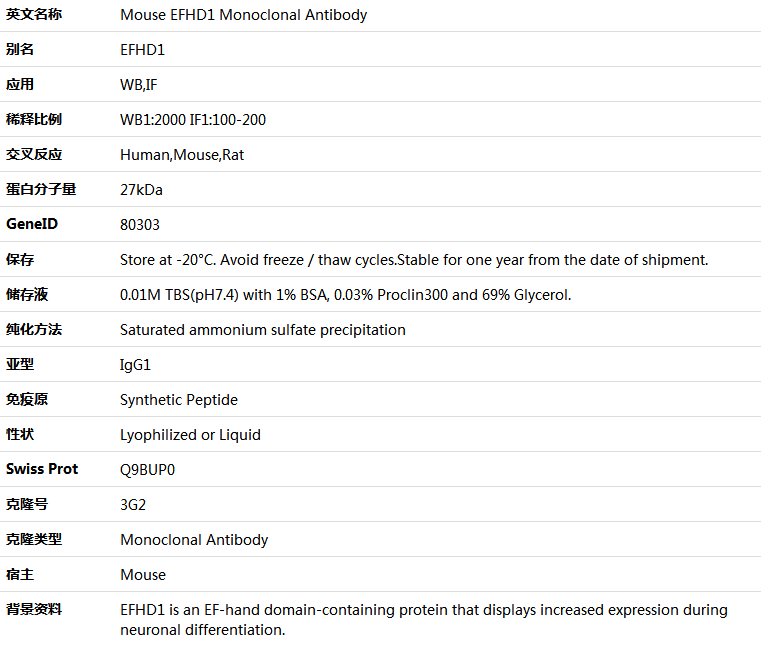763x646 pixels.
Task: Click the product name Mouse EFHD1 Monoclonal Antibody
Action: [x=243, y=15]
